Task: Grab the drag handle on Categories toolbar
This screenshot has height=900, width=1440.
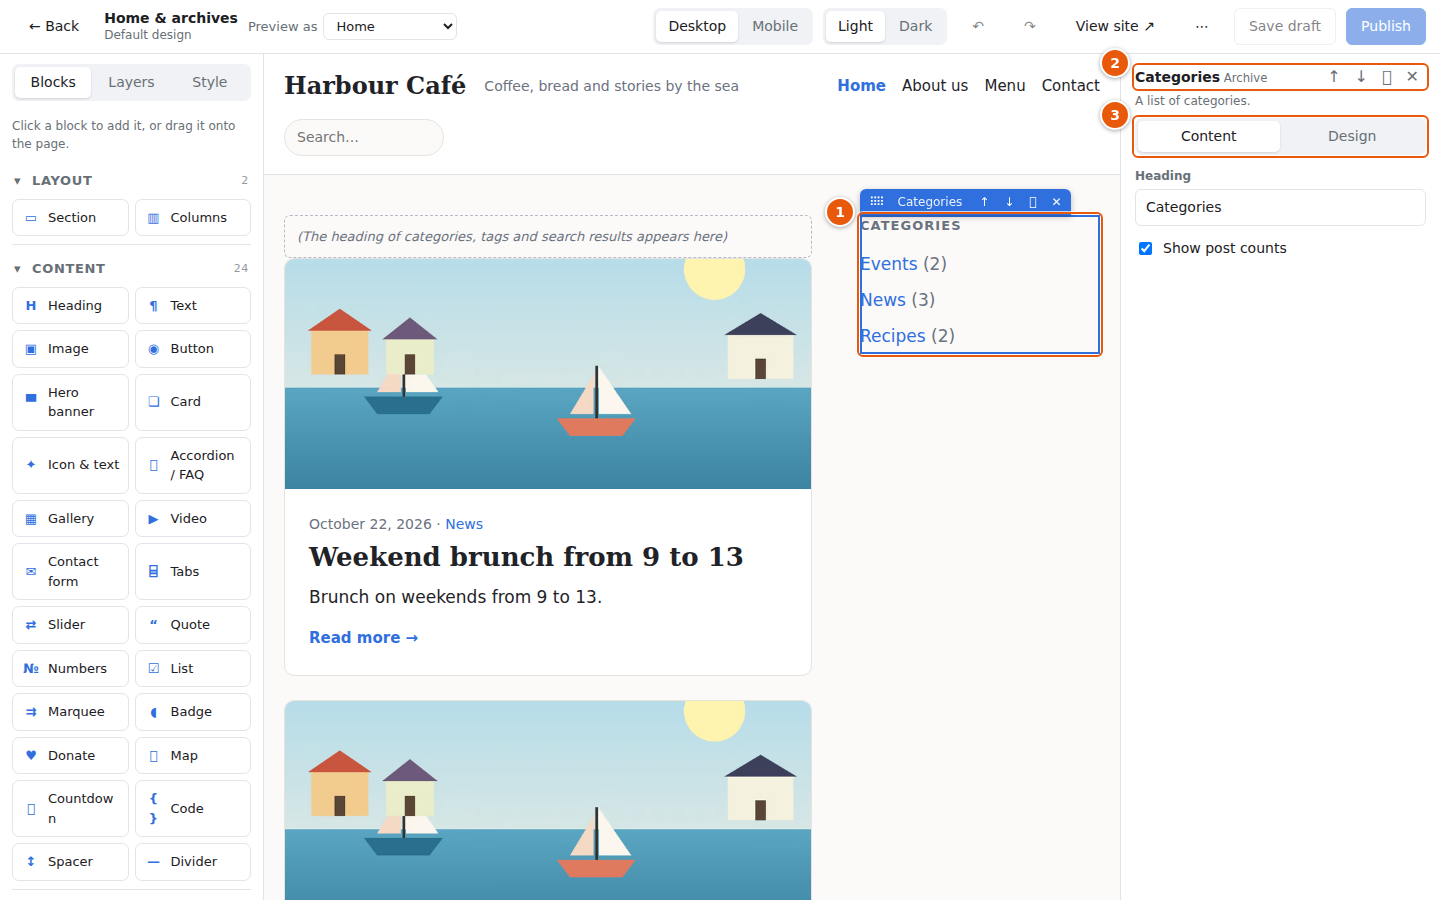Action: pos(877,202)
